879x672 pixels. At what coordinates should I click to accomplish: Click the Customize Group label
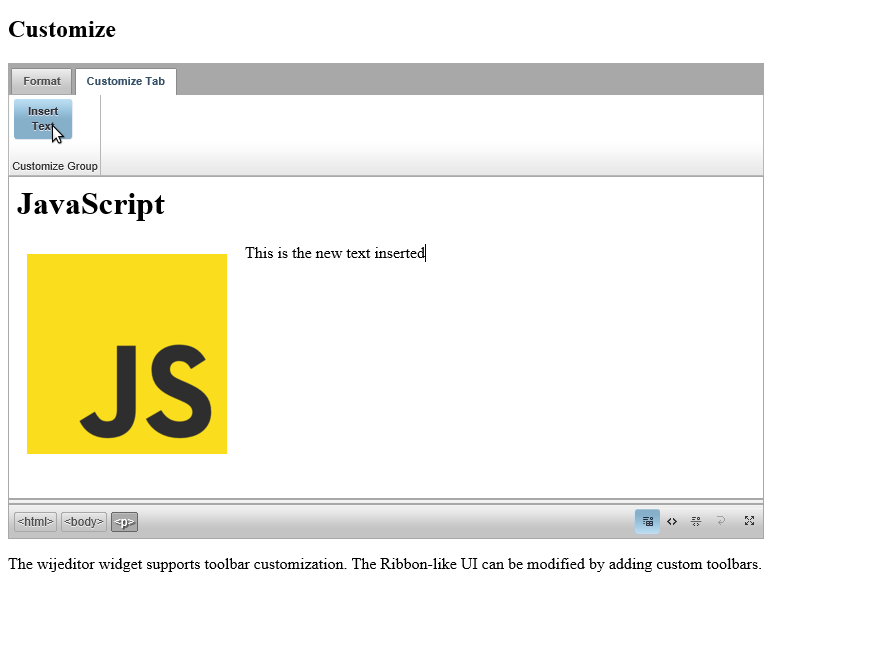[x=54, y=166]
